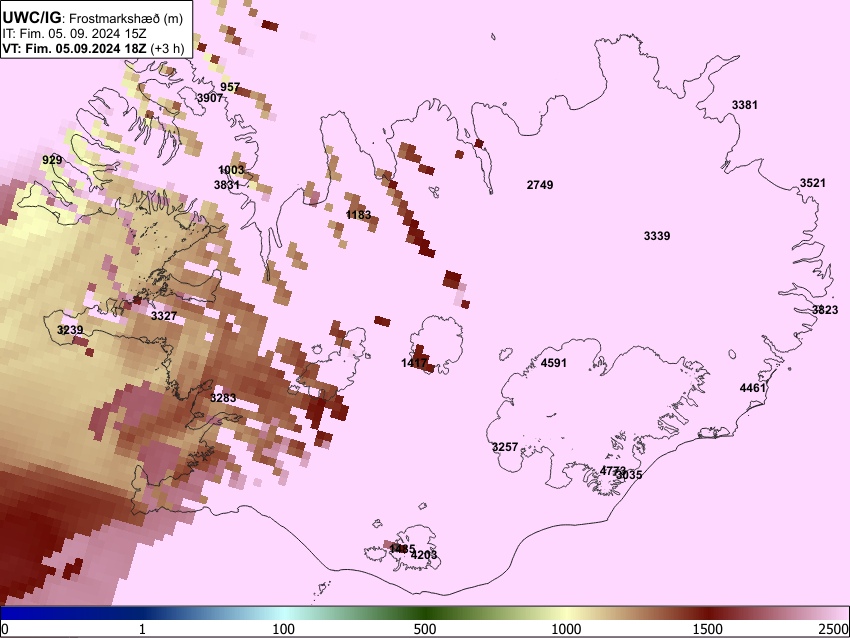
Task: Click the colorbar label 0
Action: [5, 629]
